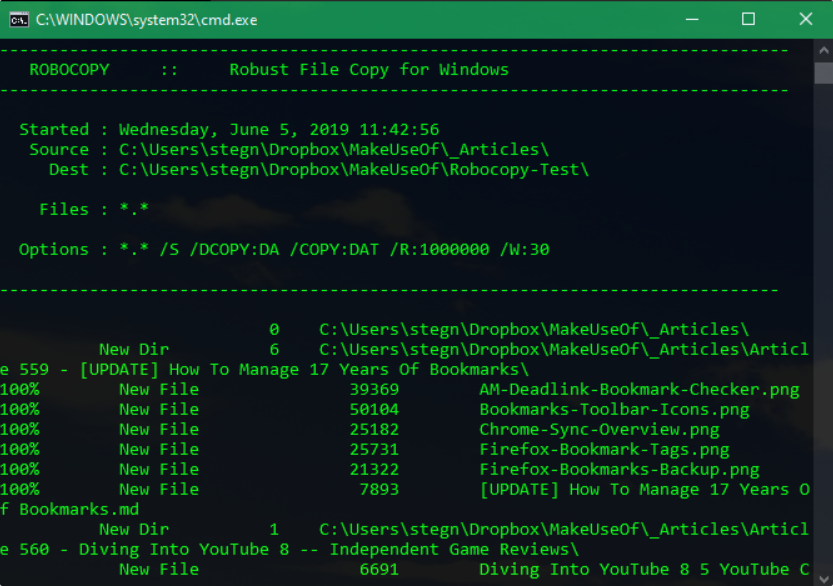
Task: Maximize the cmd.exe window
Action: point(748,20)
